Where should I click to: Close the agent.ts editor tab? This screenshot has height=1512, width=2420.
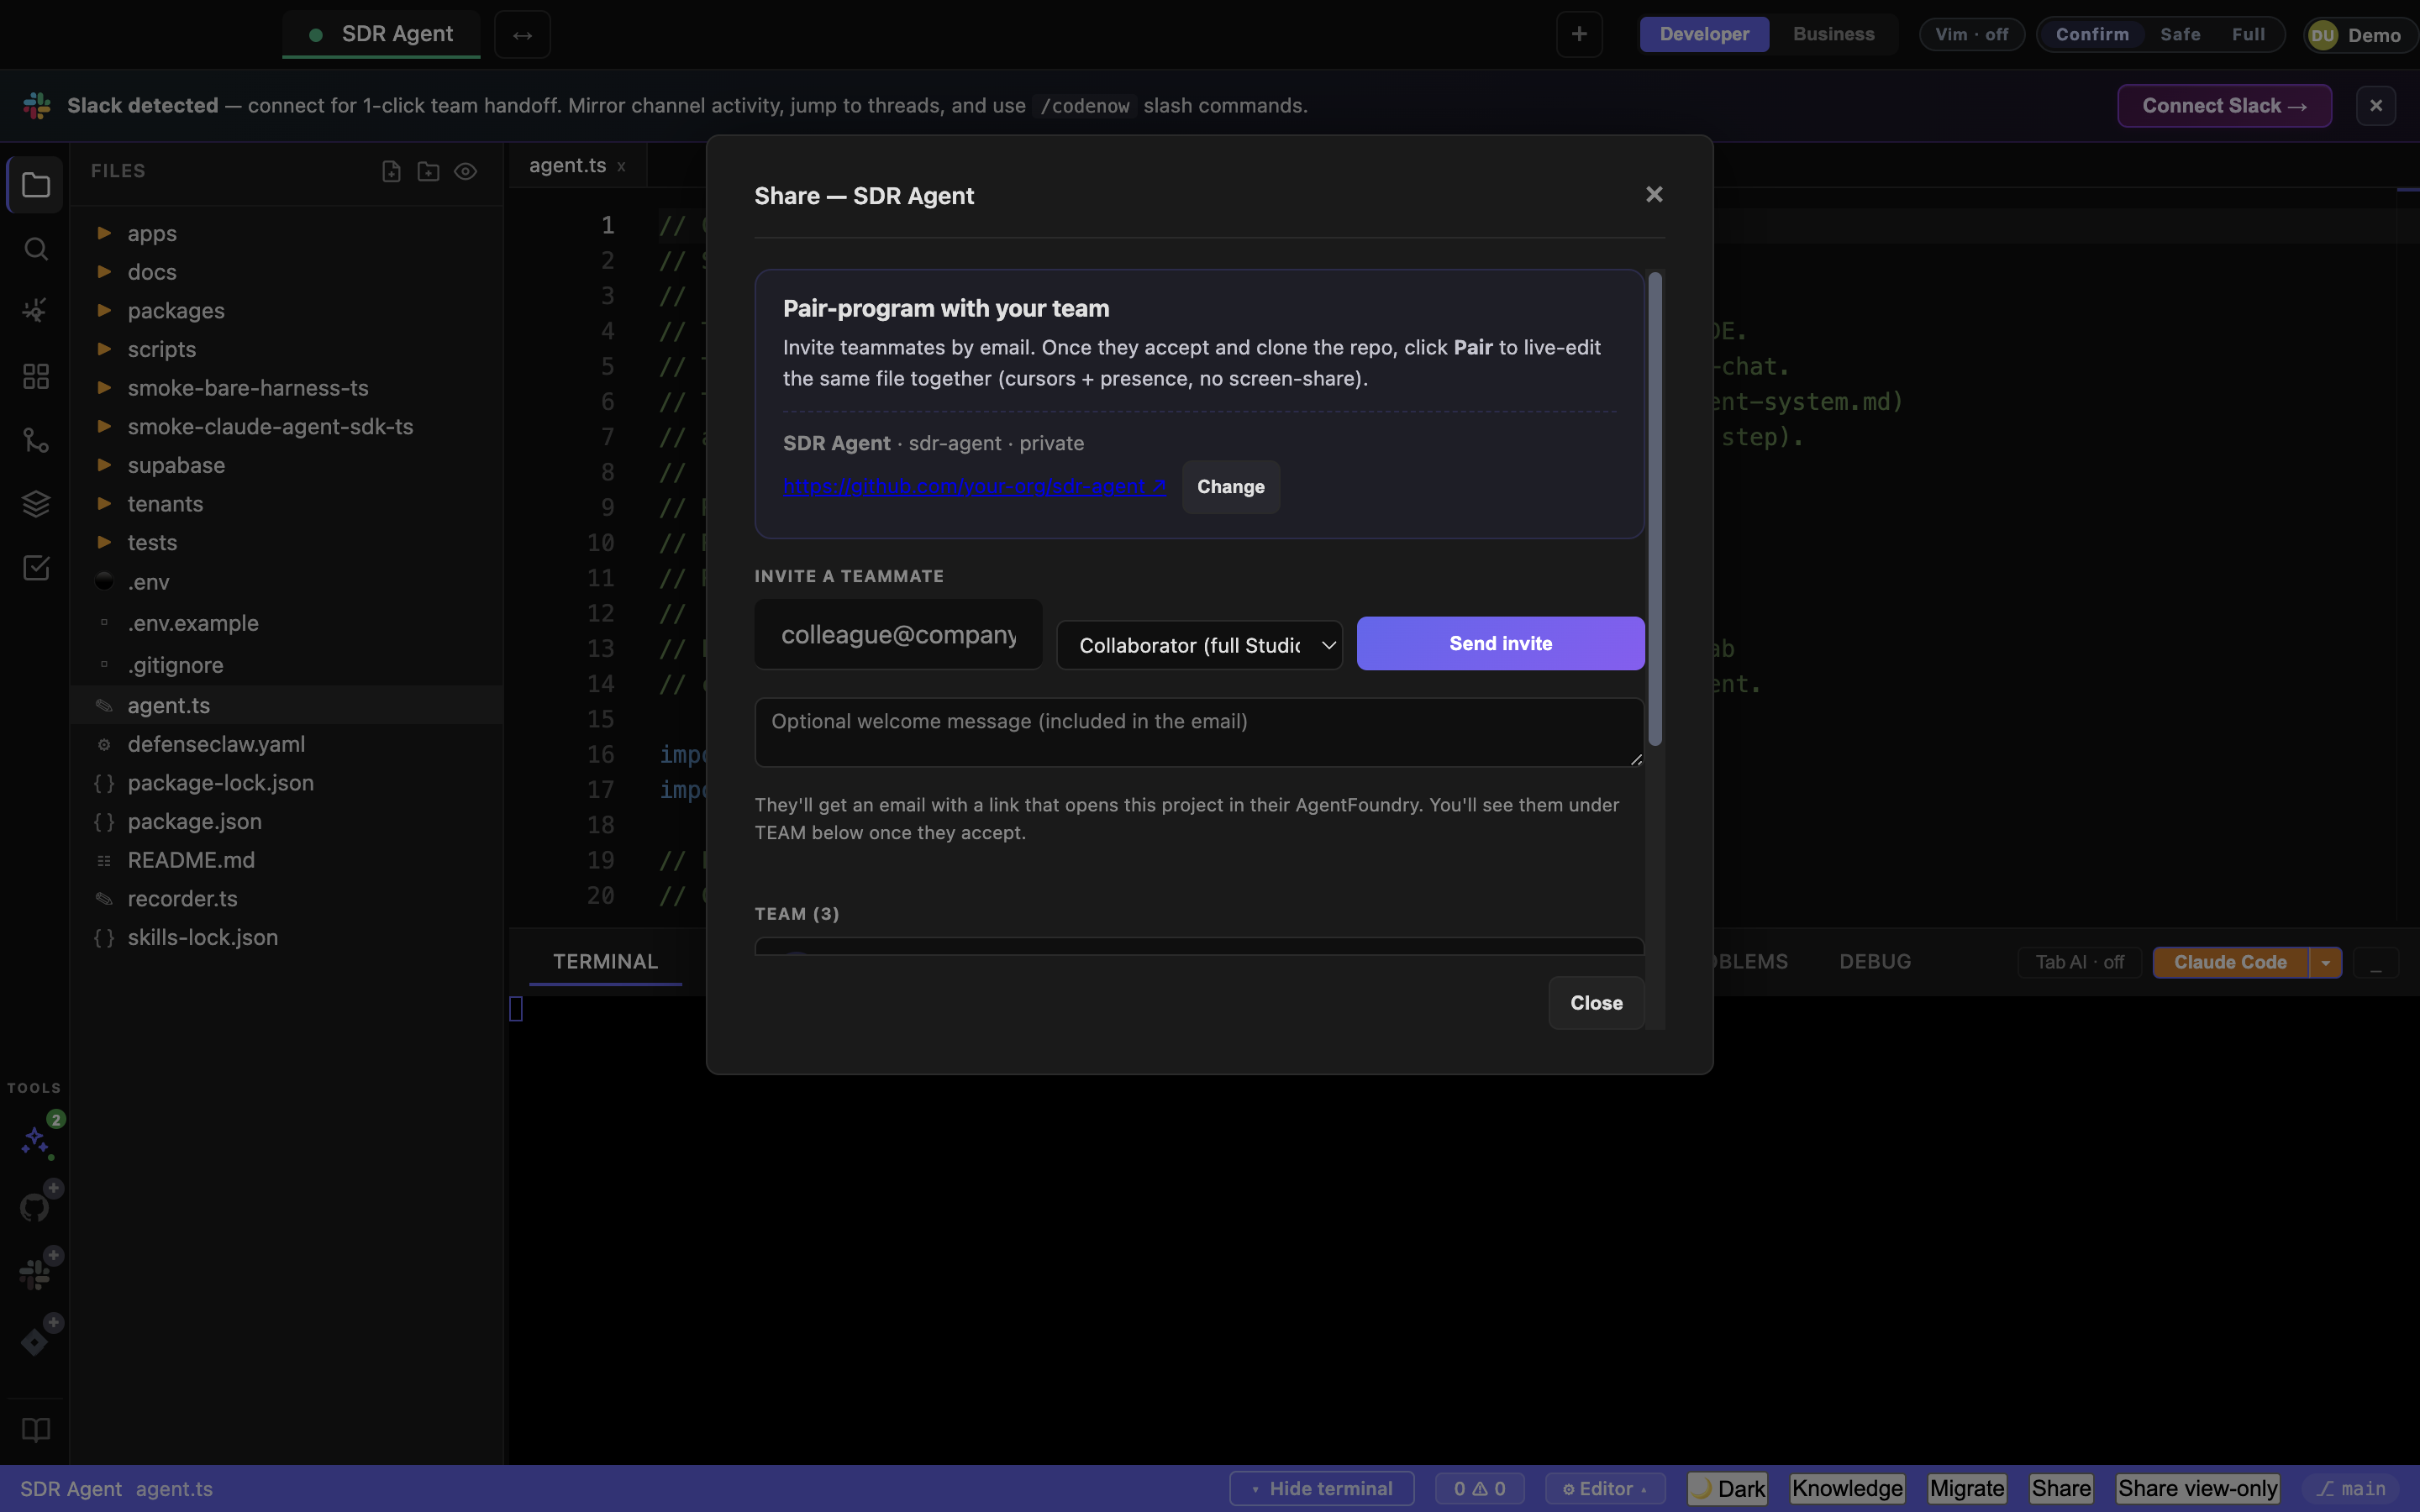tap(621, 167)
